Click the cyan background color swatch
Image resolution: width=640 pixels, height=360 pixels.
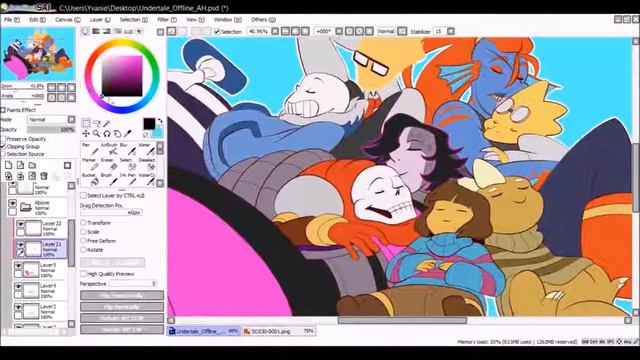(158, 133)
